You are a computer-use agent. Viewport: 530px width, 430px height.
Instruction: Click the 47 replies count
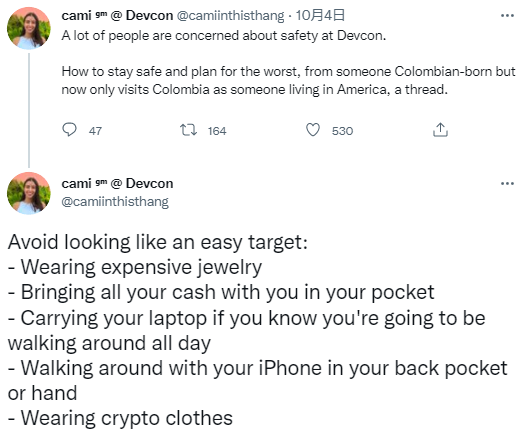click(95, 131)
